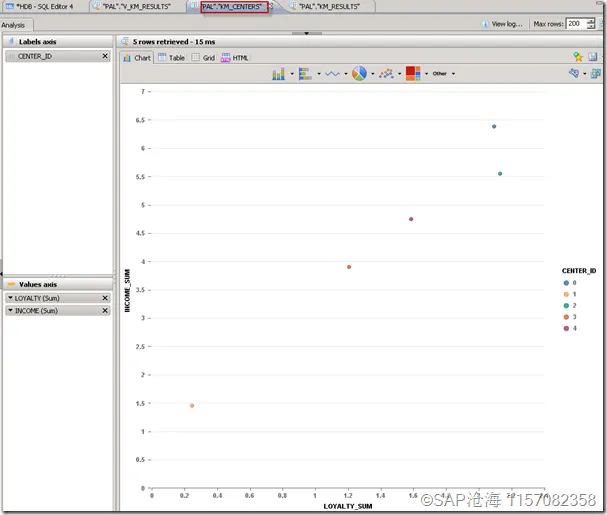Click the blue data point near 6.4
Image resolution: width=607 pixels, height=515 pixels.
tap(494, 126)
